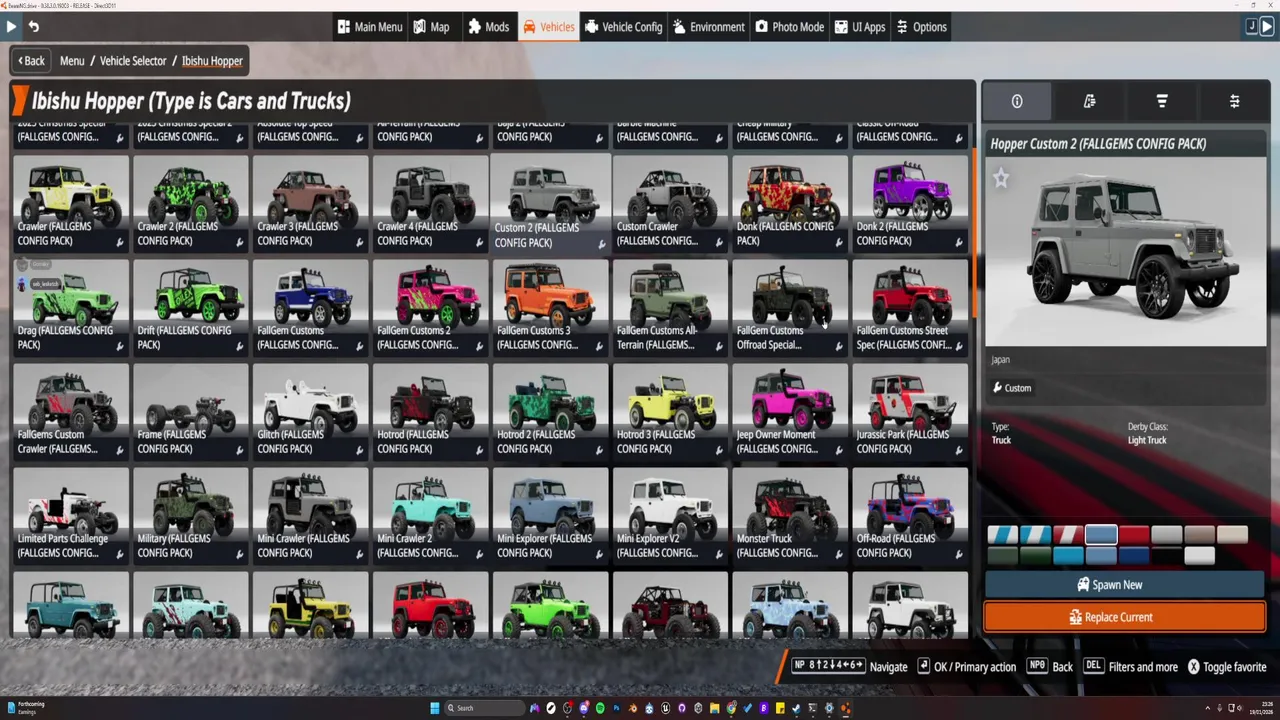Select the Military configuration tile
This screenshot has width=1280, height=720.
(190, 515)
